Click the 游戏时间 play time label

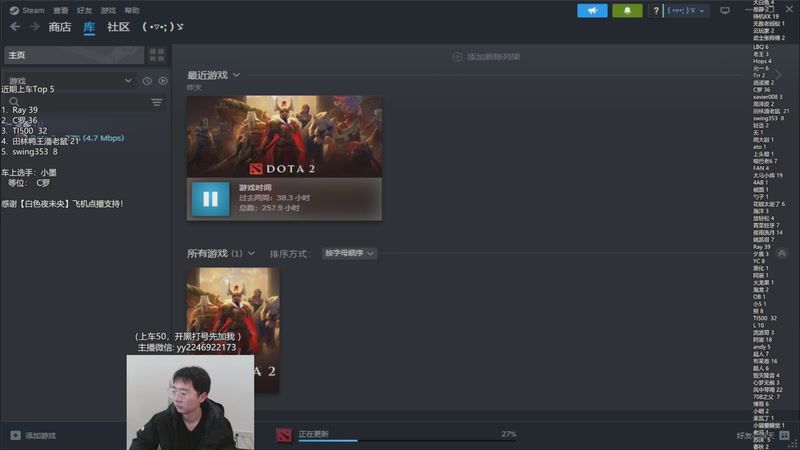(255, 188)
